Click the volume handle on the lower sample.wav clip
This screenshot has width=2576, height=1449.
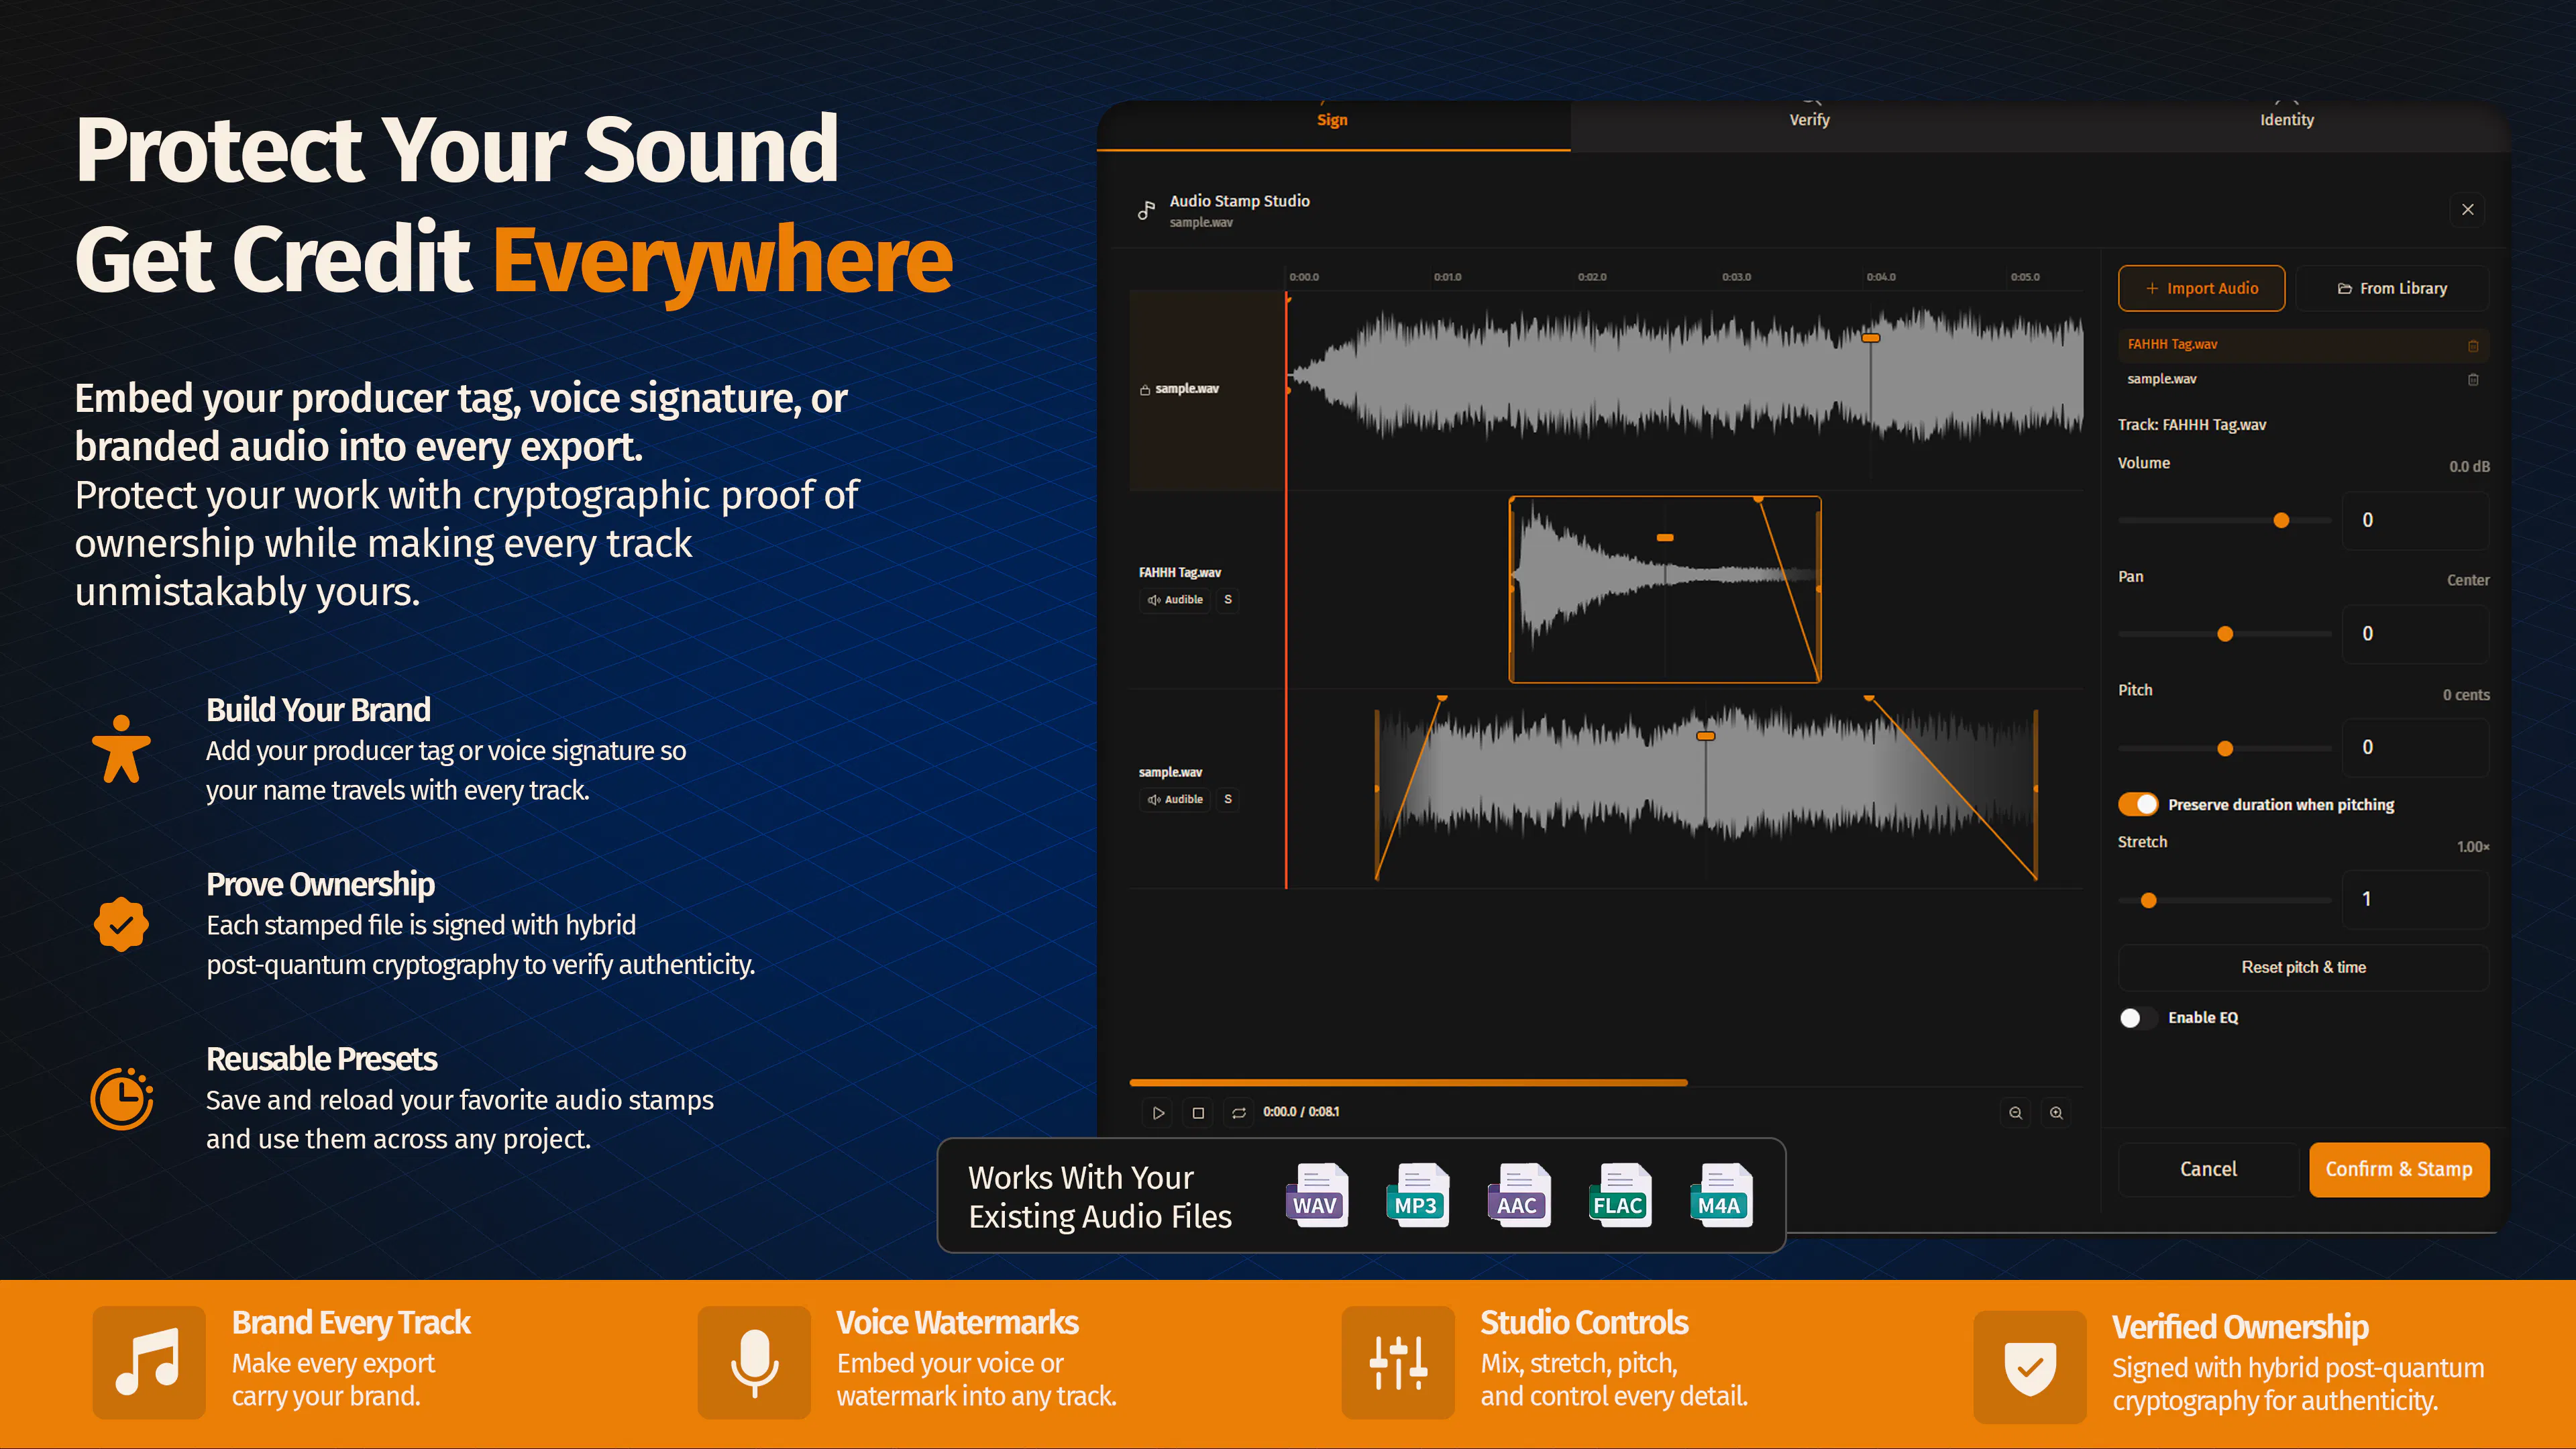(x=1706, y=736)
